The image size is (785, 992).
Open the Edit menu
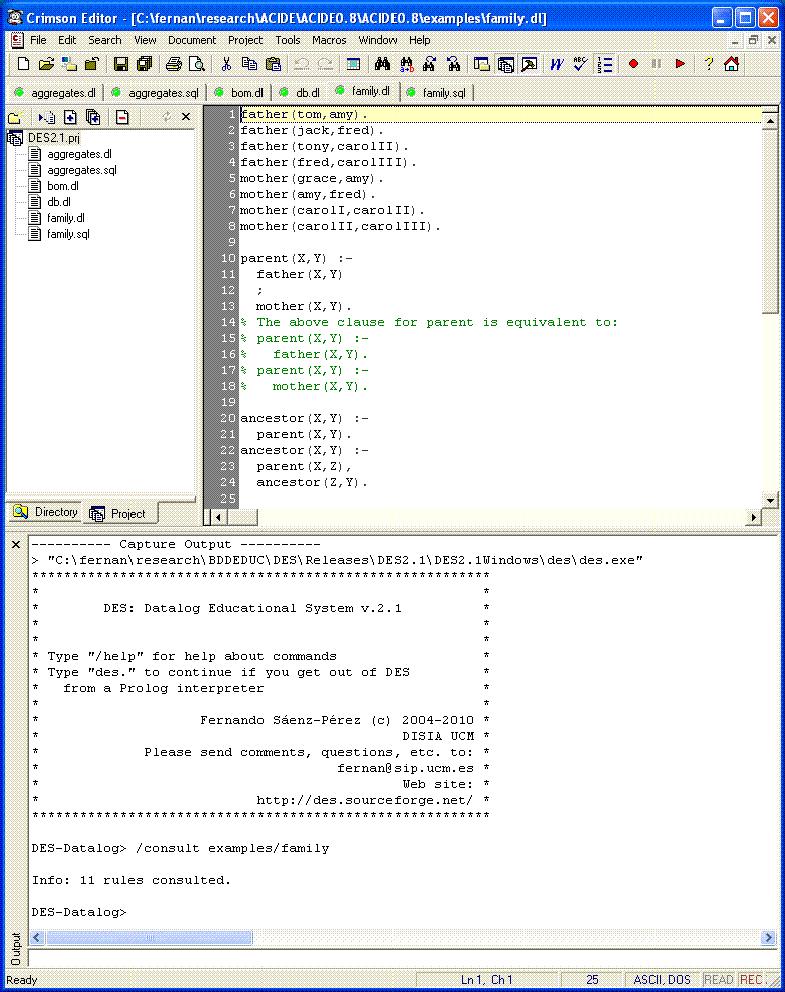point(67,40)
